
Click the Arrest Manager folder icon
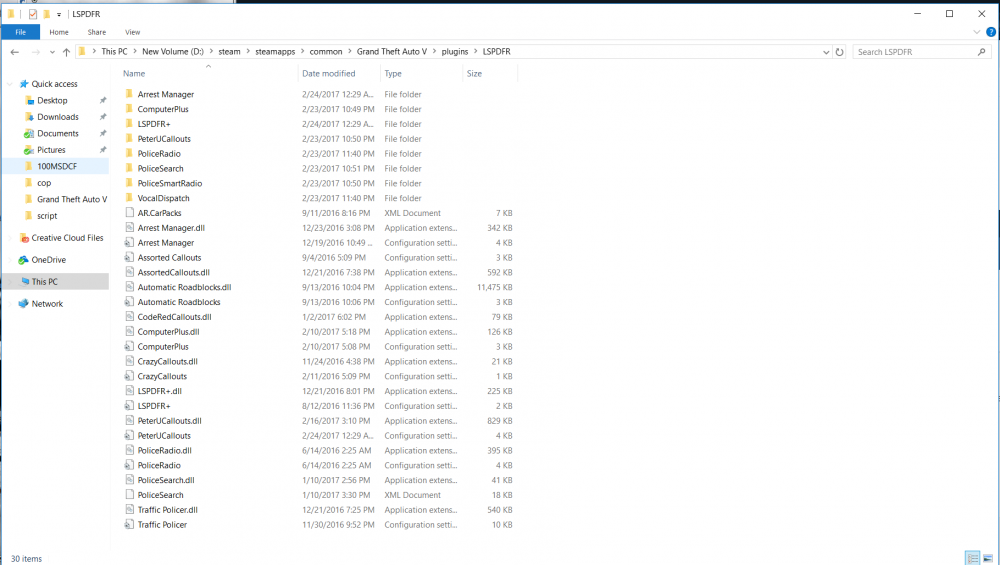coord(129,94)
